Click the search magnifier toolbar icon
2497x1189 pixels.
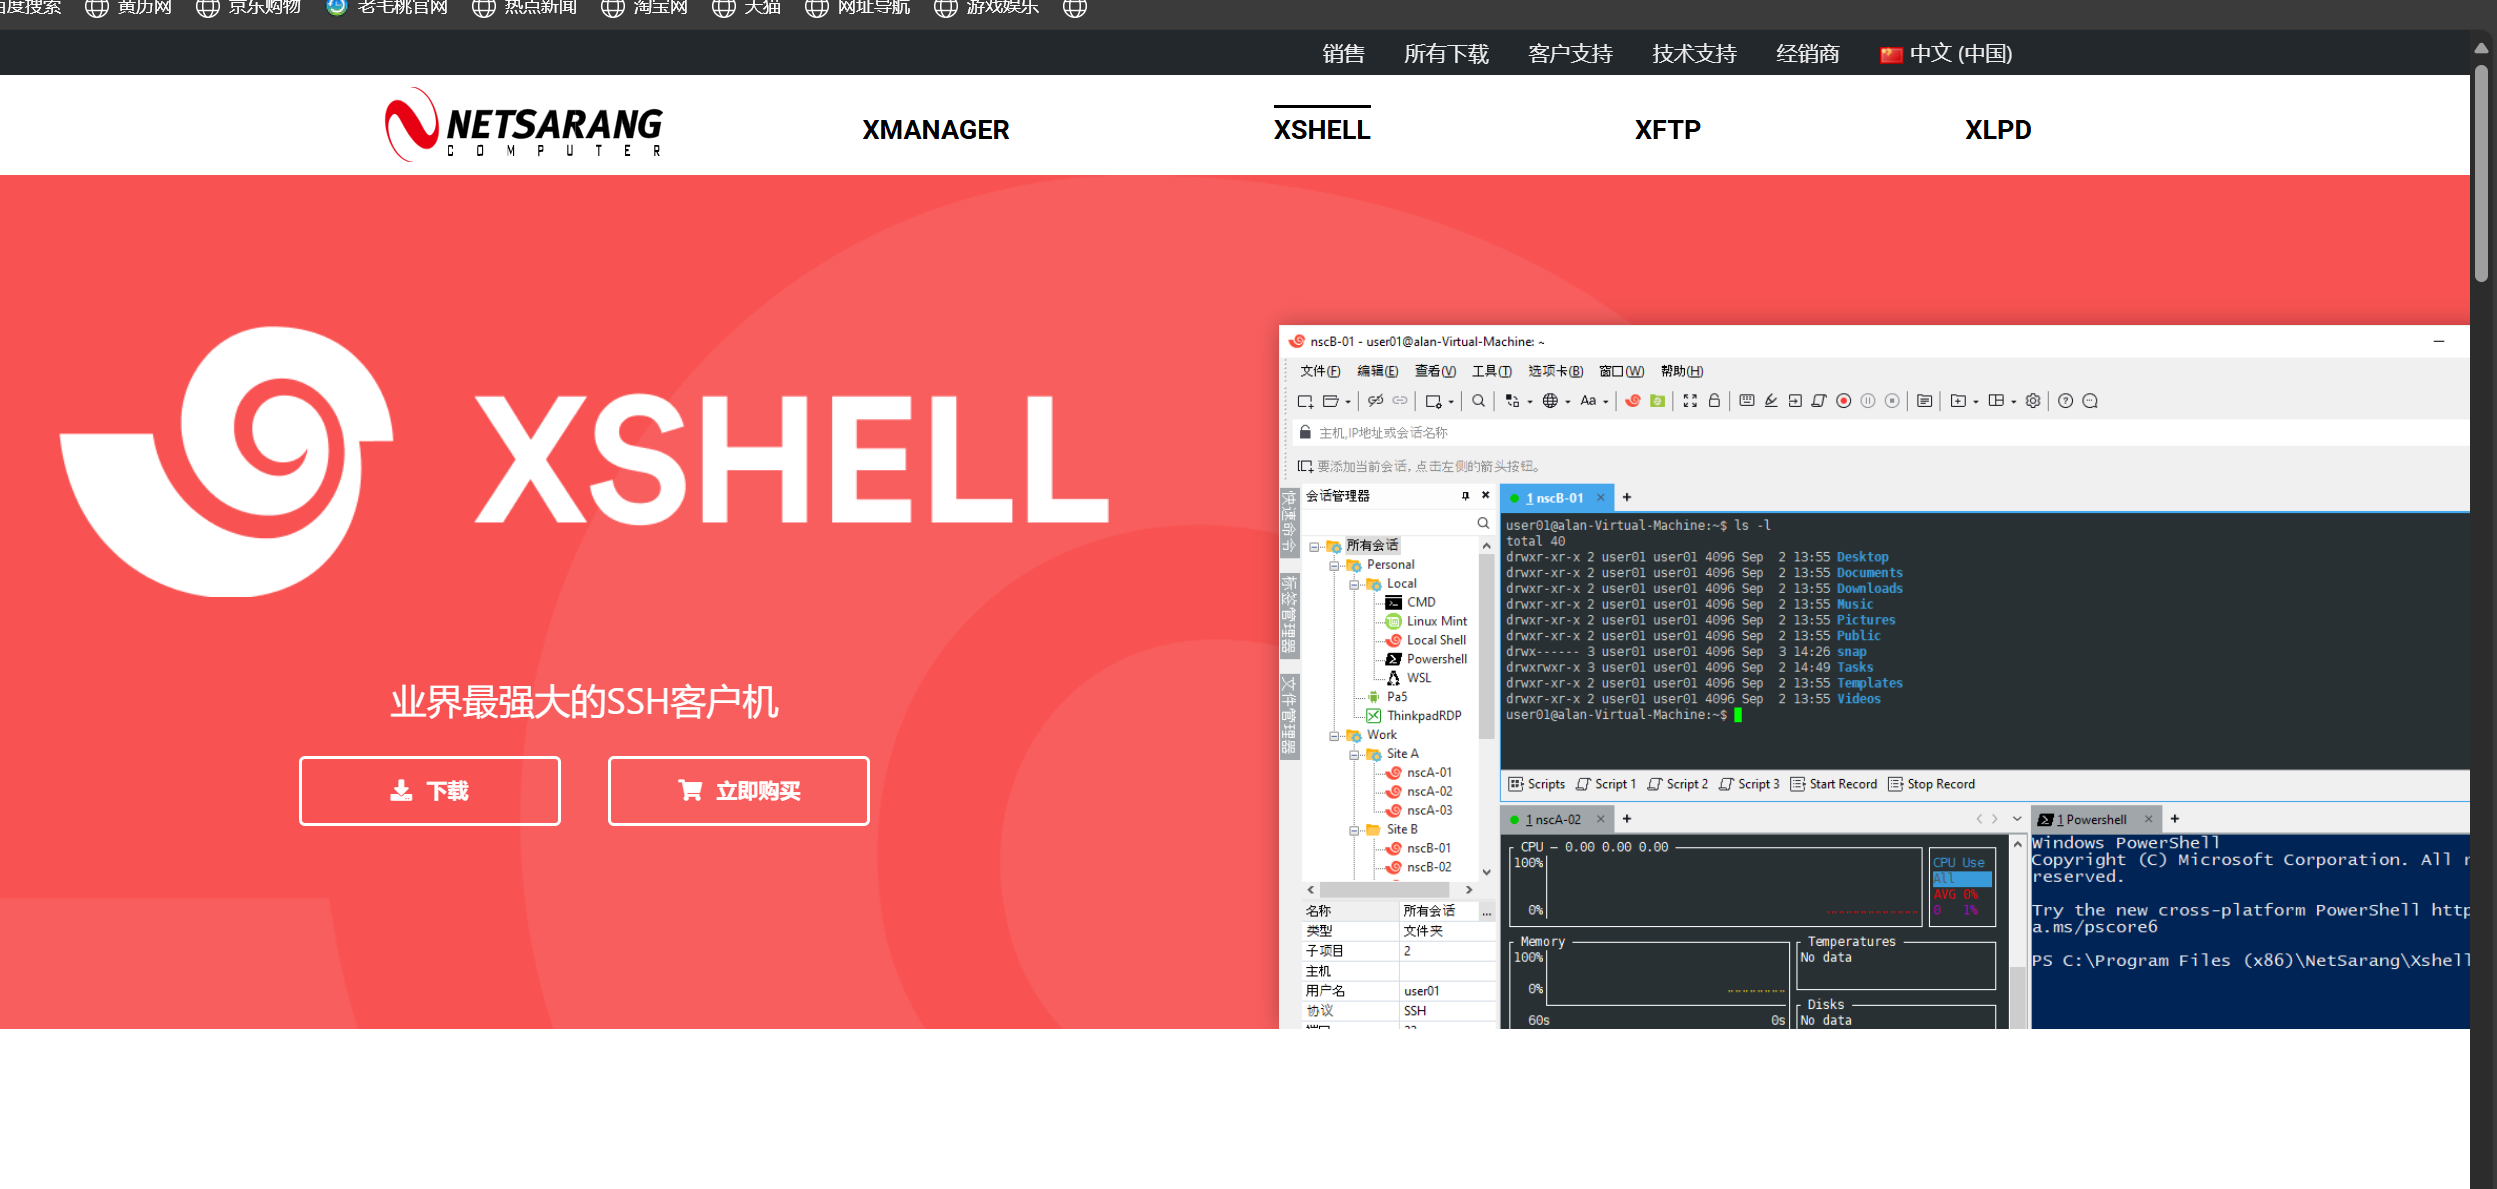click(1478, 401)
